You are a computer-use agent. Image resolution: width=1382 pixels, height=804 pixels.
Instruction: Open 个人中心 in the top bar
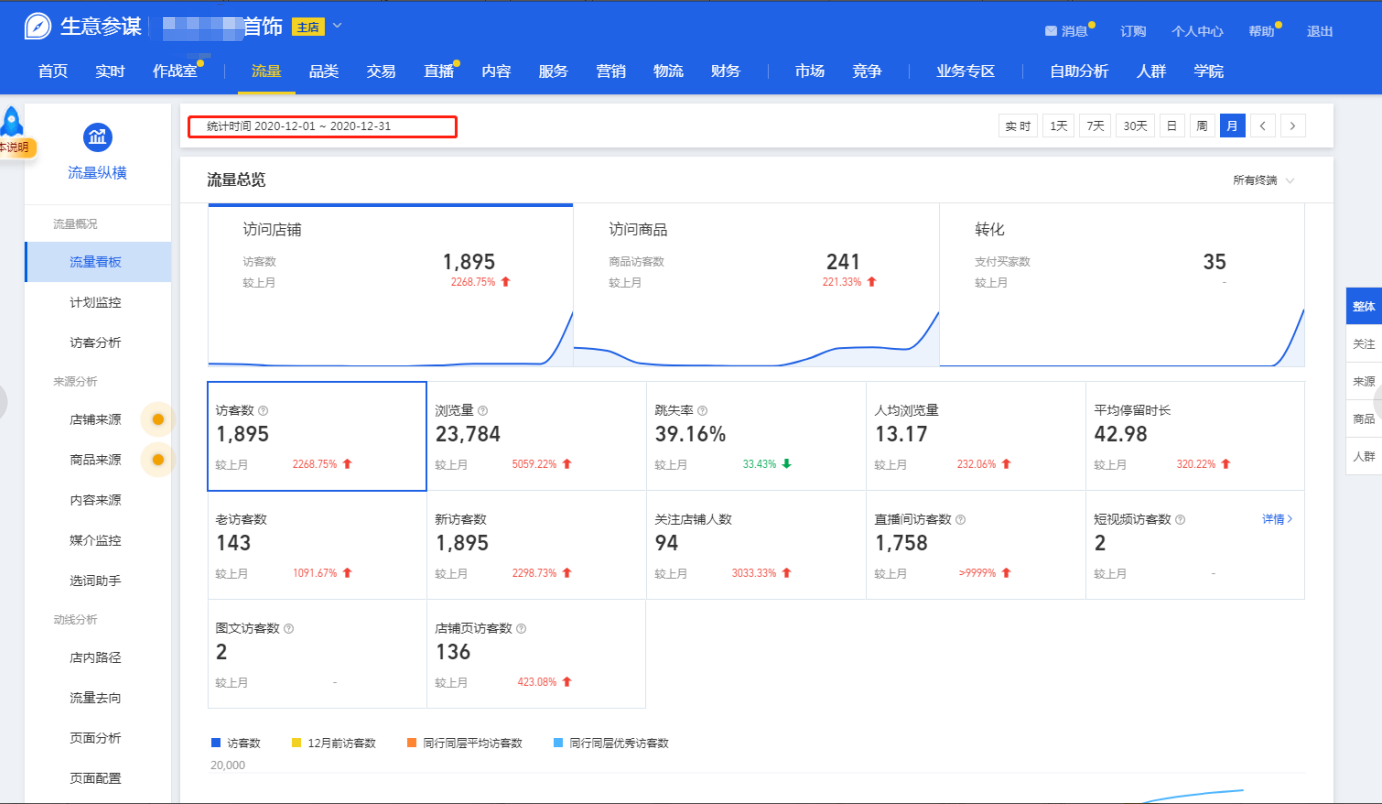point(1197,31)
